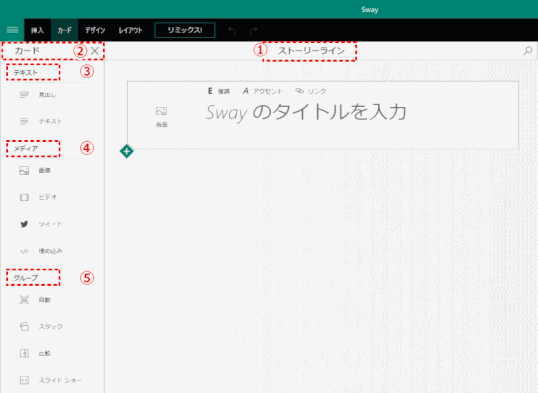Click the ストーリーライン heading
Image resolution: width=538 pixels, height=393 pixels.
coord(311,51)
